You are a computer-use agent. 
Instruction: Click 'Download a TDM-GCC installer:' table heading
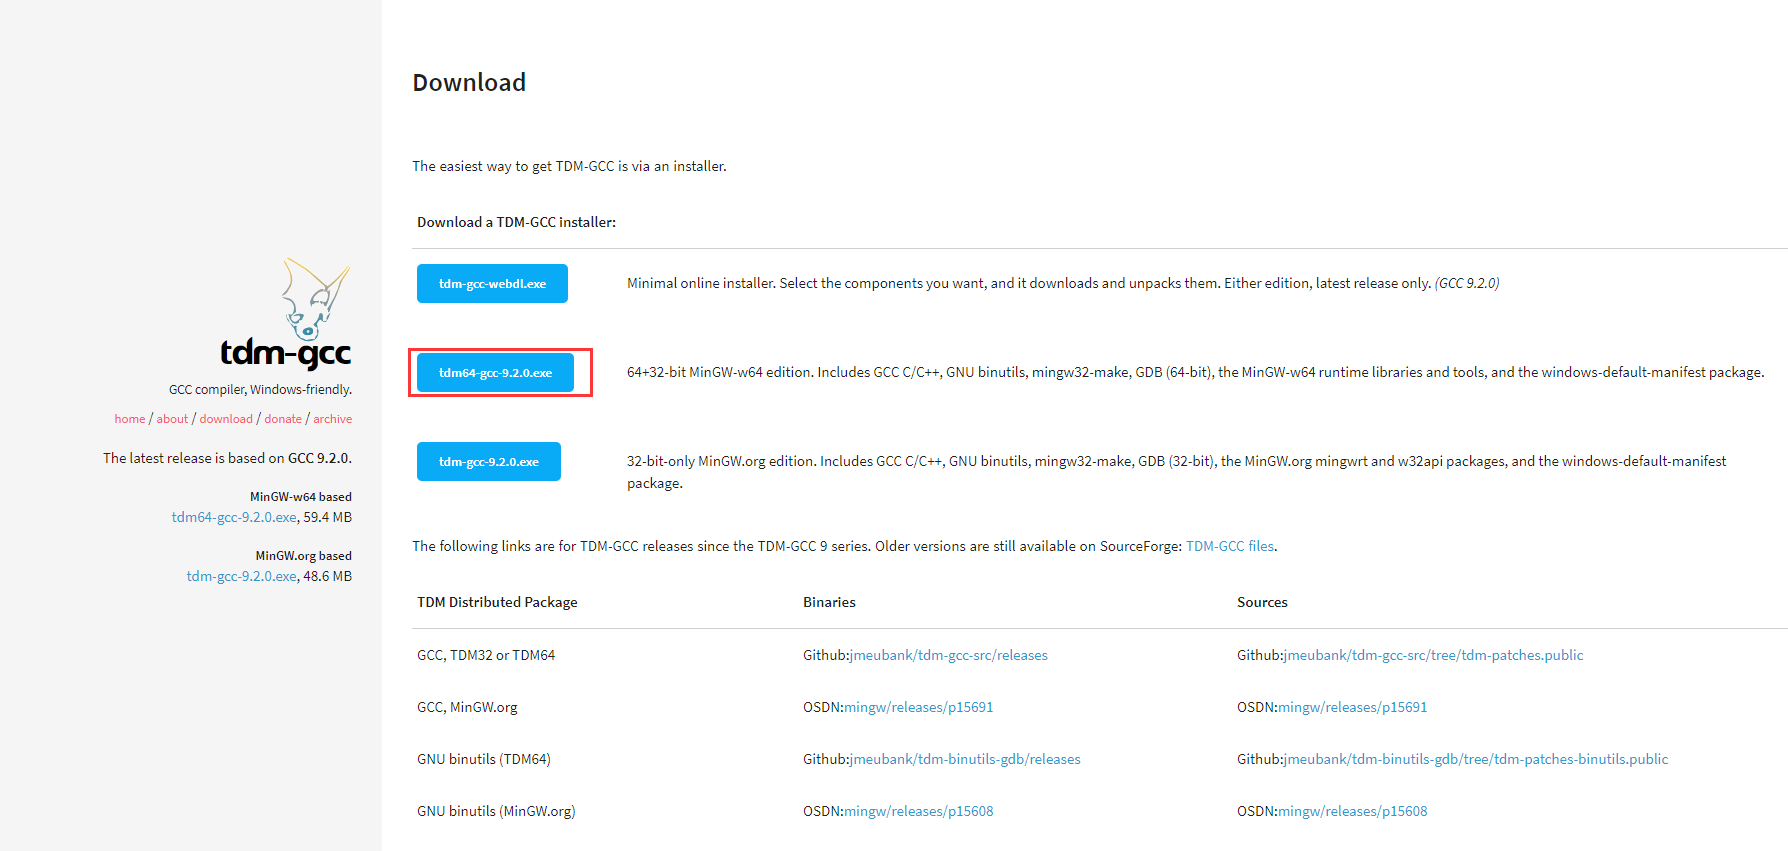[516, 222]
